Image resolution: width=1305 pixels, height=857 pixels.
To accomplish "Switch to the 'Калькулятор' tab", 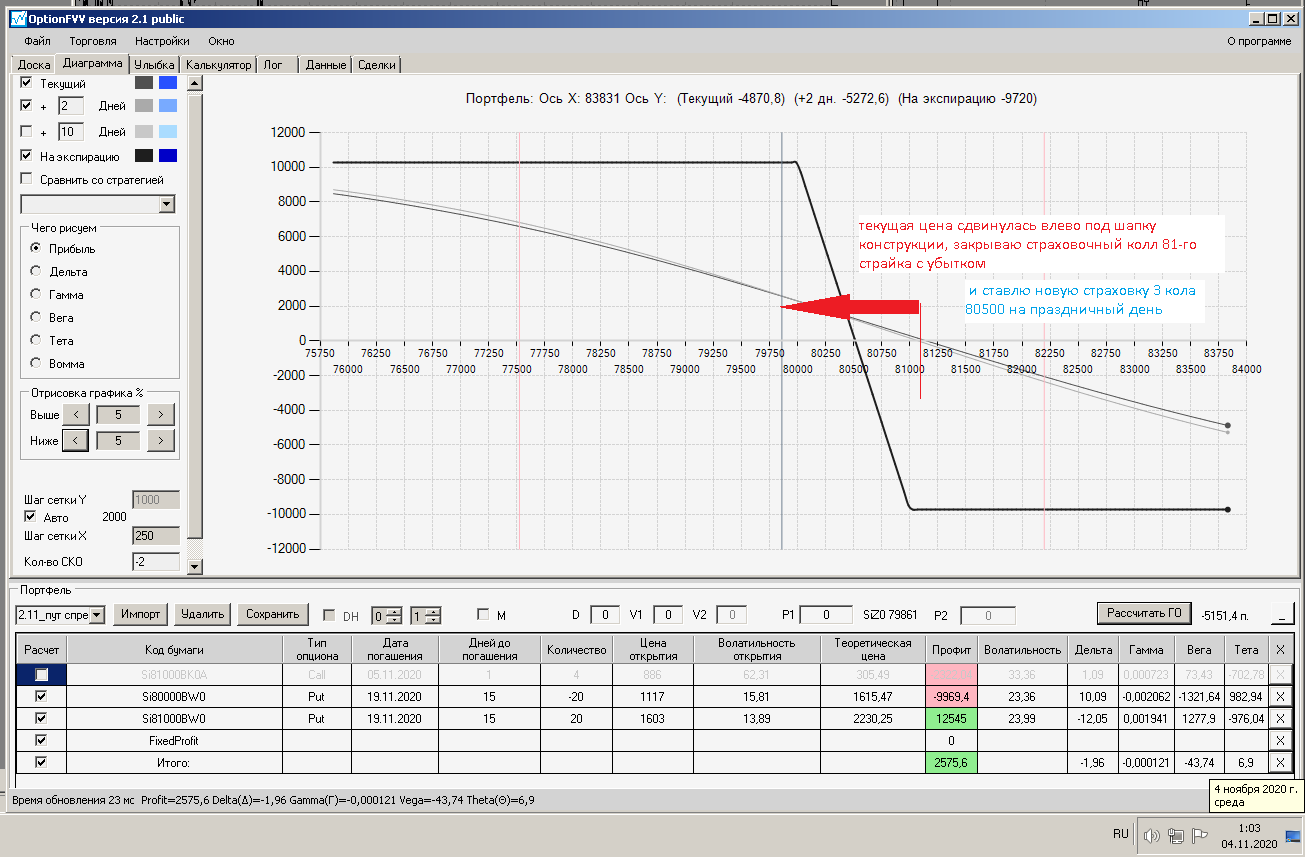I will pyautogui.click(x=219, y=65).
